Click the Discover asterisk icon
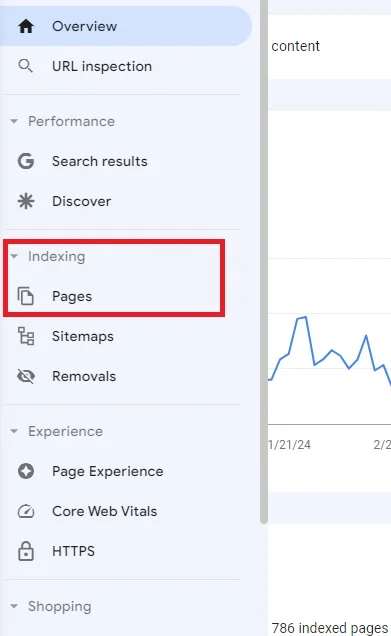Viewport: 391px width, 636px height. click(26, 201)
